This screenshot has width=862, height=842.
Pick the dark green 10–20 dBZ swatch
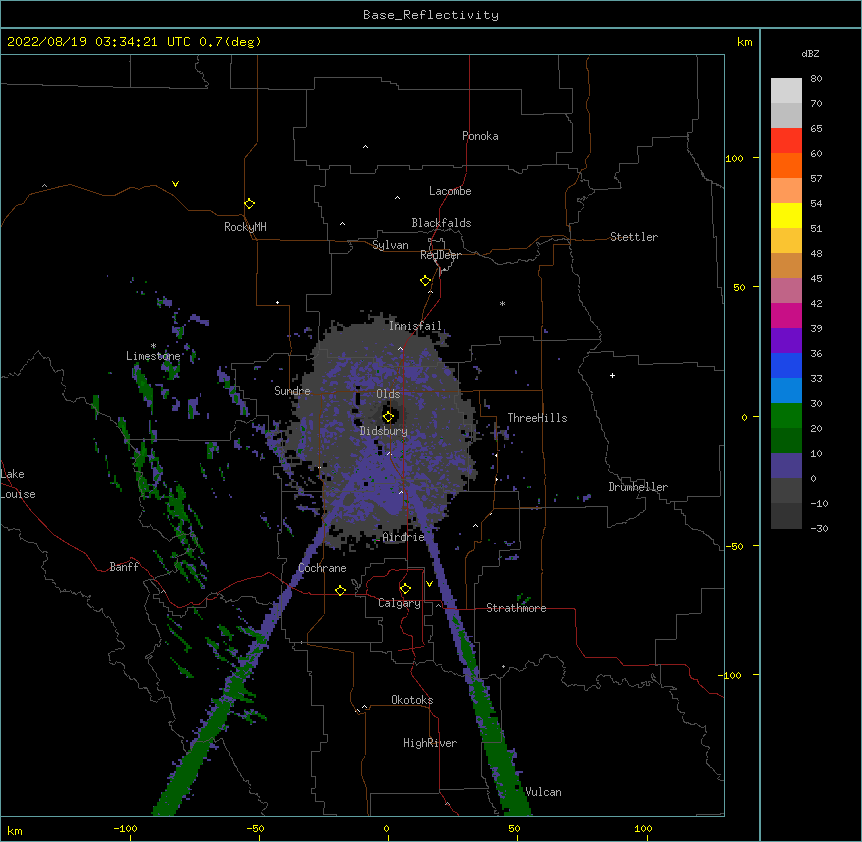pyautogui.click(x=786, y=441)
